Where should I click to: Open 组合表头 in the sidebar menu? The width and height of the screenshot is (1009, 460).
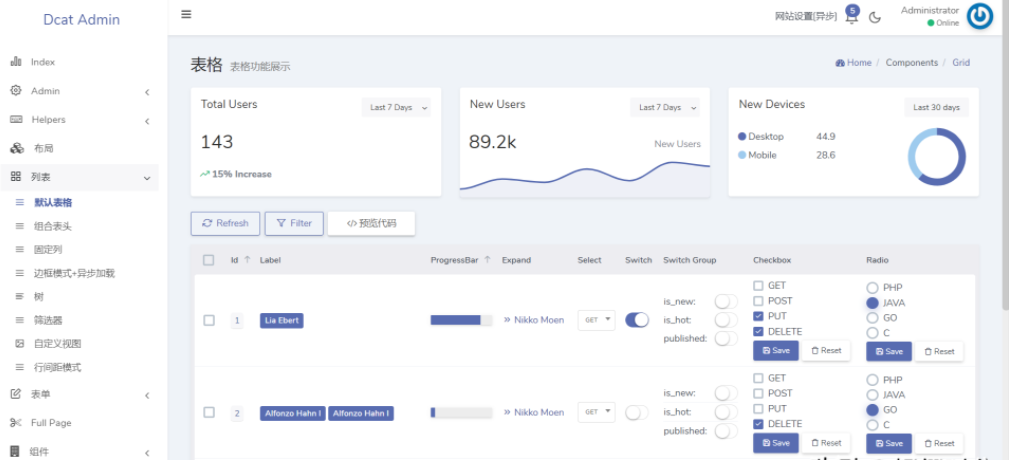point(53,226)
